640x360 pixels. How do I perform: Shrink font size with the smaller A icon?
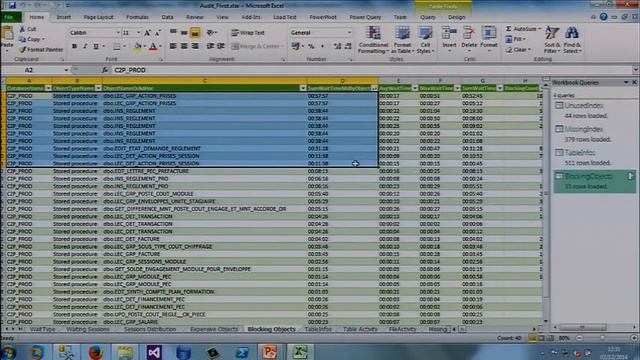(158, 33)
